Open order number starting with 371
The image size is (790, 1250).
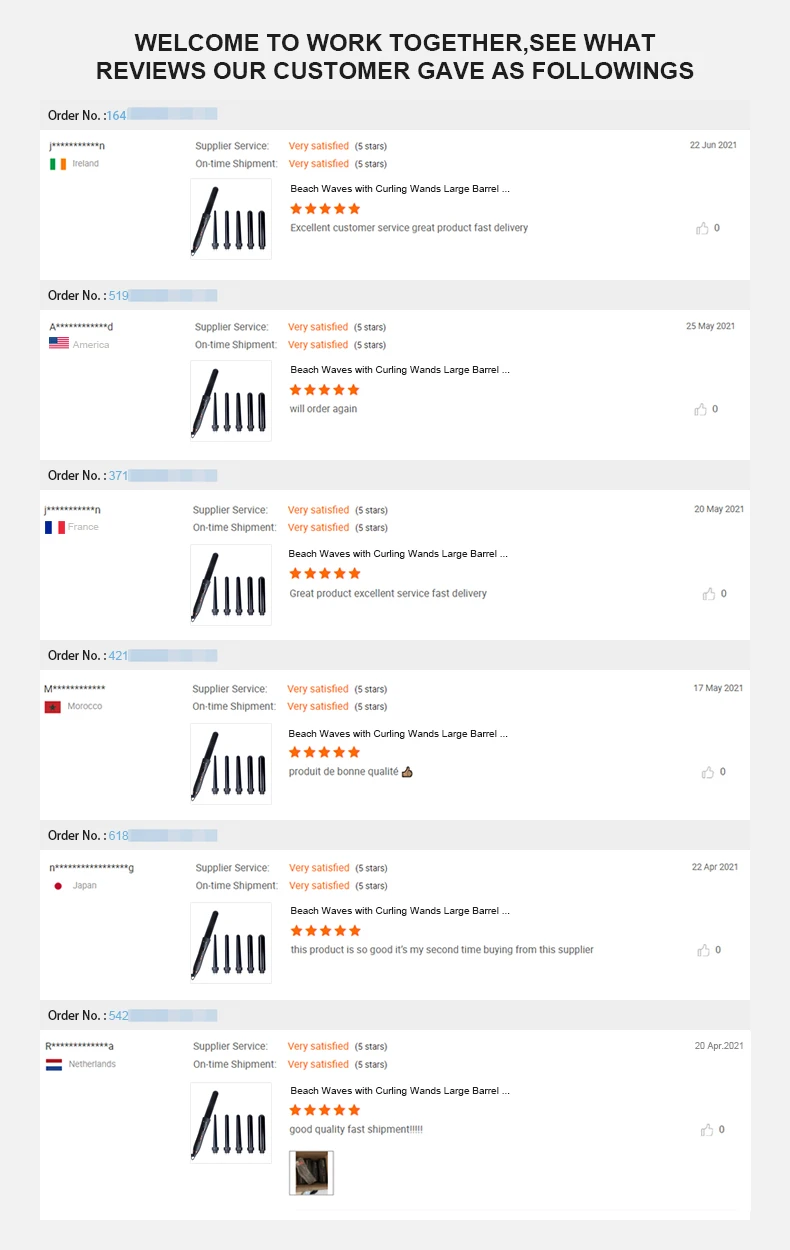click(x=118, y=475)
